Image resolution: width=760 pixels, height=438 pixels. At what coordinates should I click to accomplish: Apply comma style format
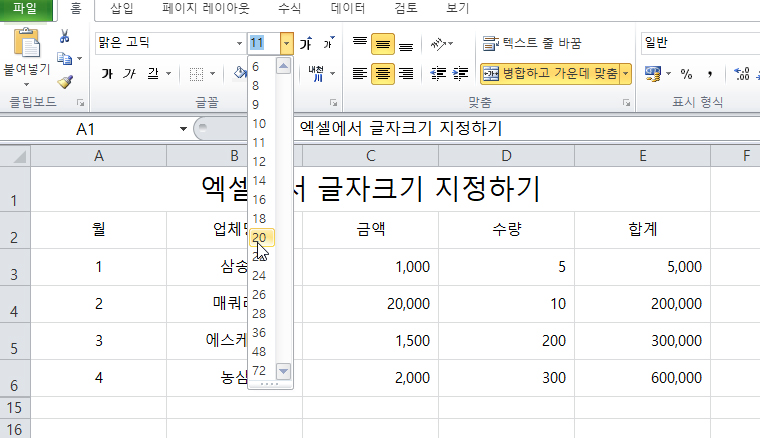click(x=710, y=74)
